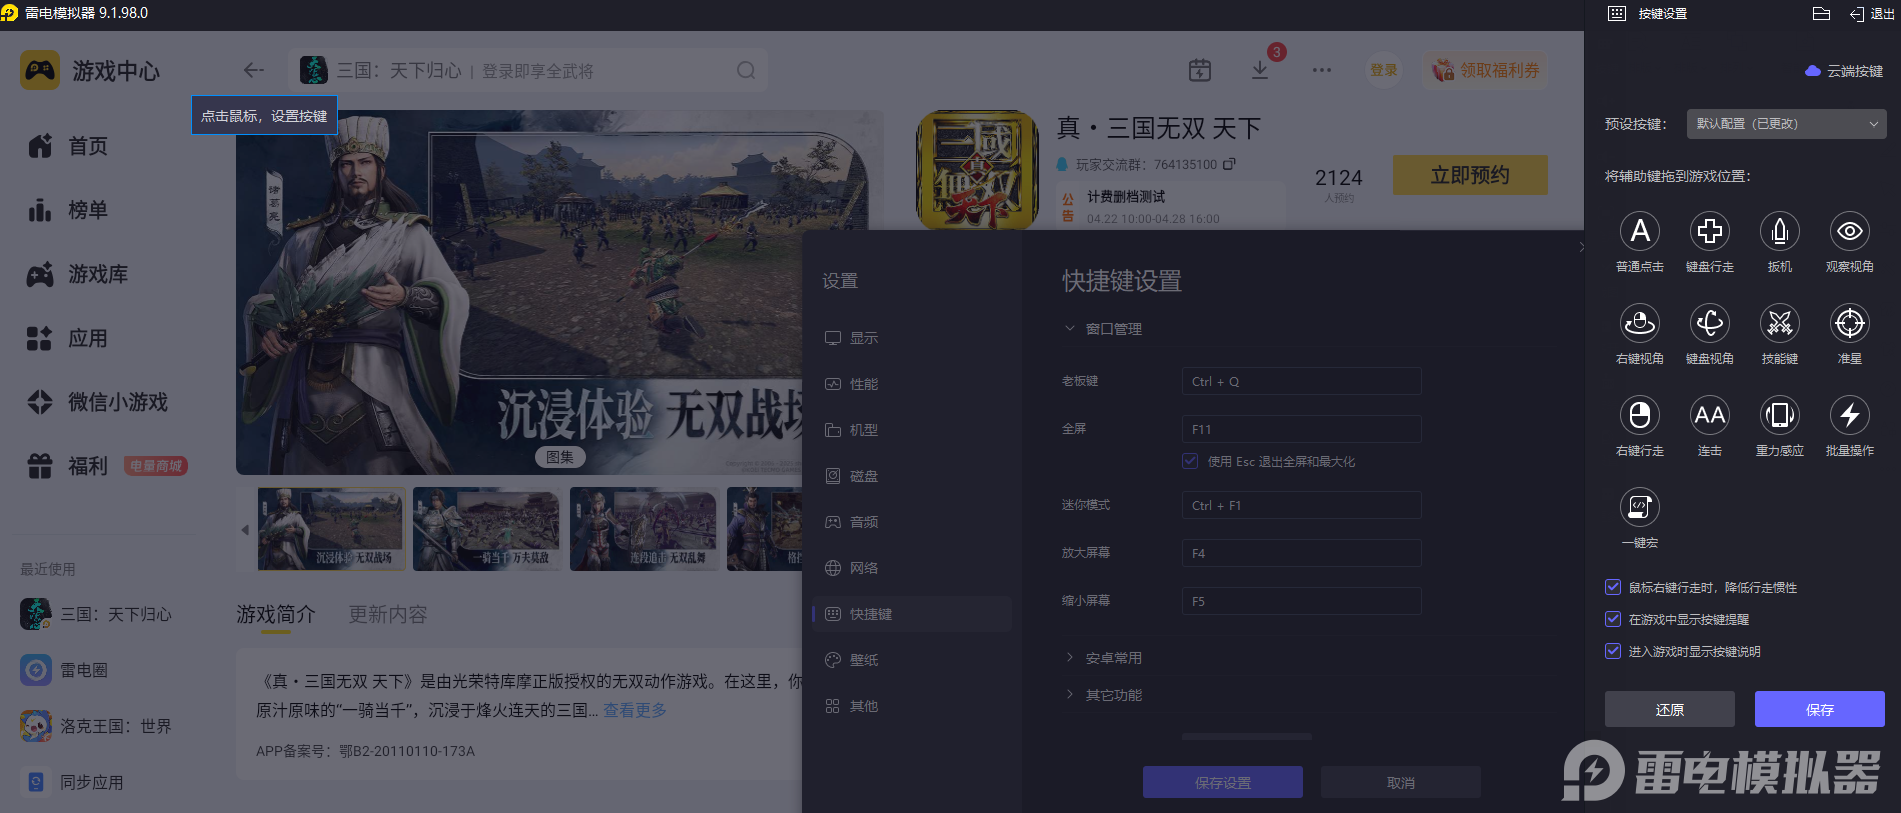Expand the 其它功能 shortcut section
The width and height of the screenshot is (1901, 813).
coord(1113,695)
